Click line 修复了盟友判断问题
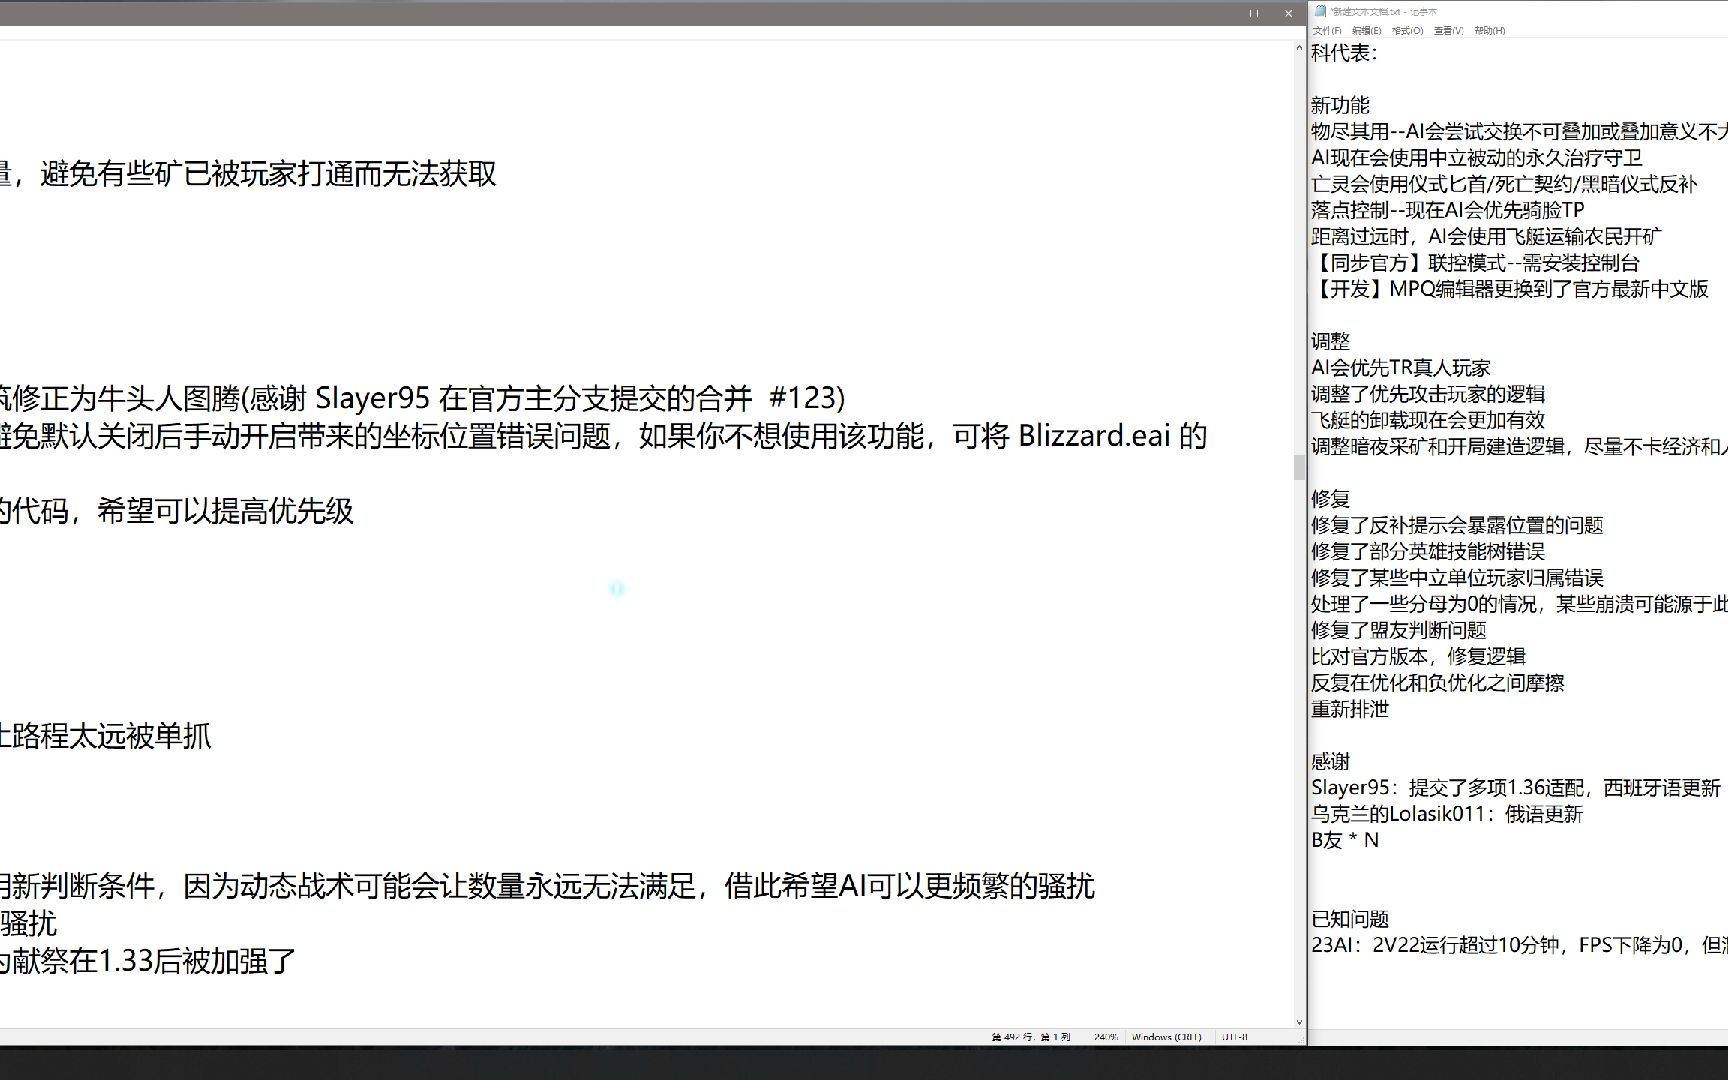Viewport: 1728px width, 1080px height. point(1399,630)
